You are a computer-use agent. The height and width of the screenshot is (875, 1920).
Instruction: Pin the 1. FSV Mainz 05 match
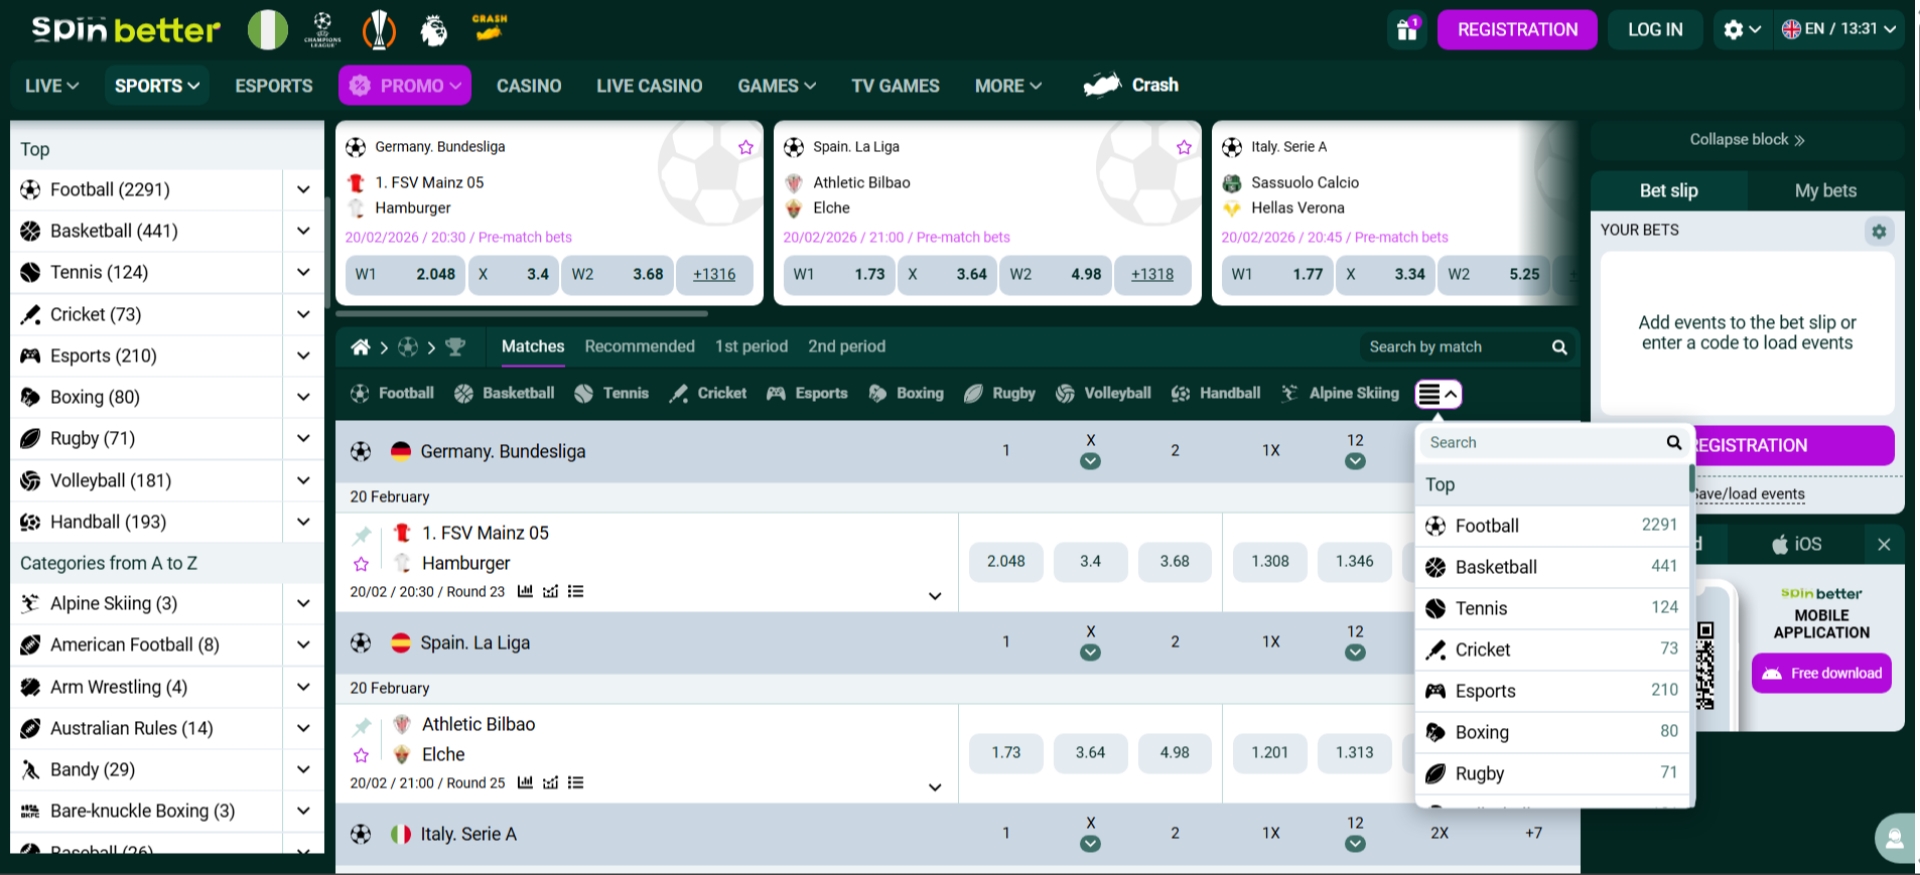(362, 534)
